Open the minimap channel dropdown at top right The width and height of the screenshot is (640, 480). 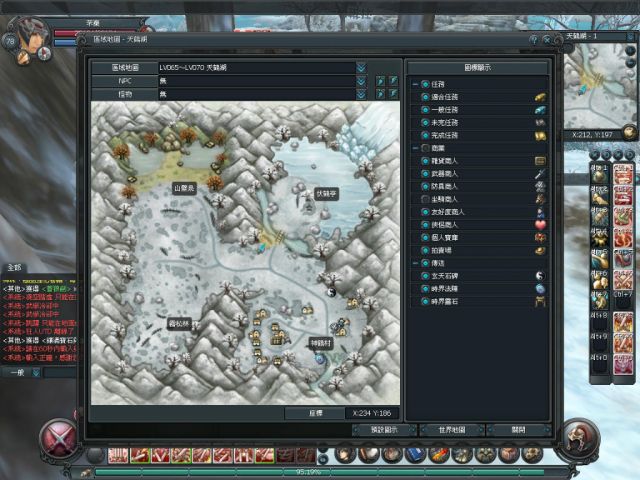click(x=631, y=36)
